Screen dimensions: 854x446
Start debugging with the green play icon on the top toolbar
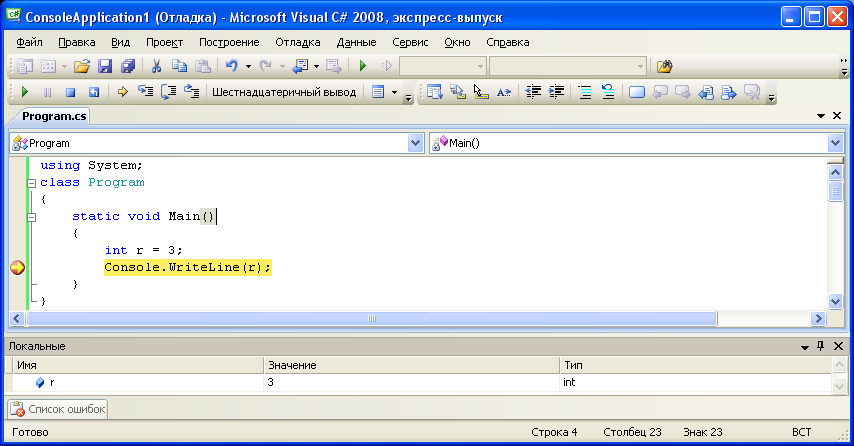tap(363, 66)
